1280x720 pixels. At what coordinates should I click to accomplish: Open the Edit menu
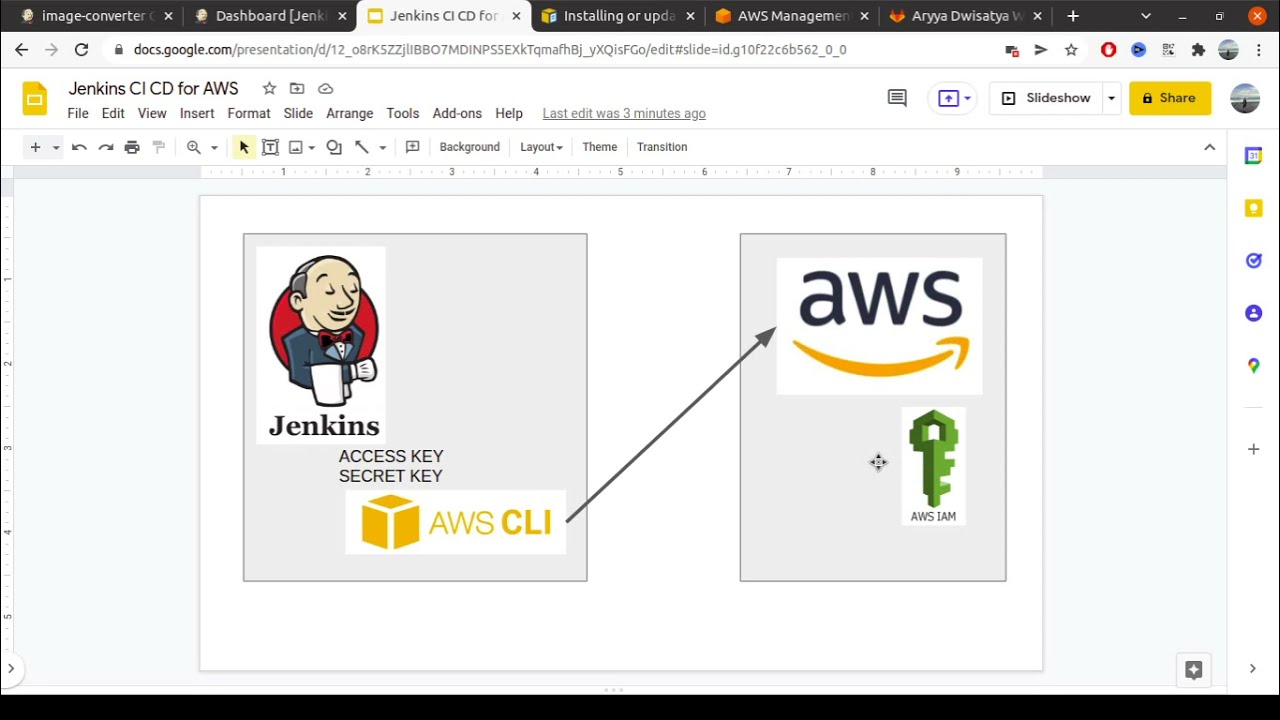tap(113, 113)
